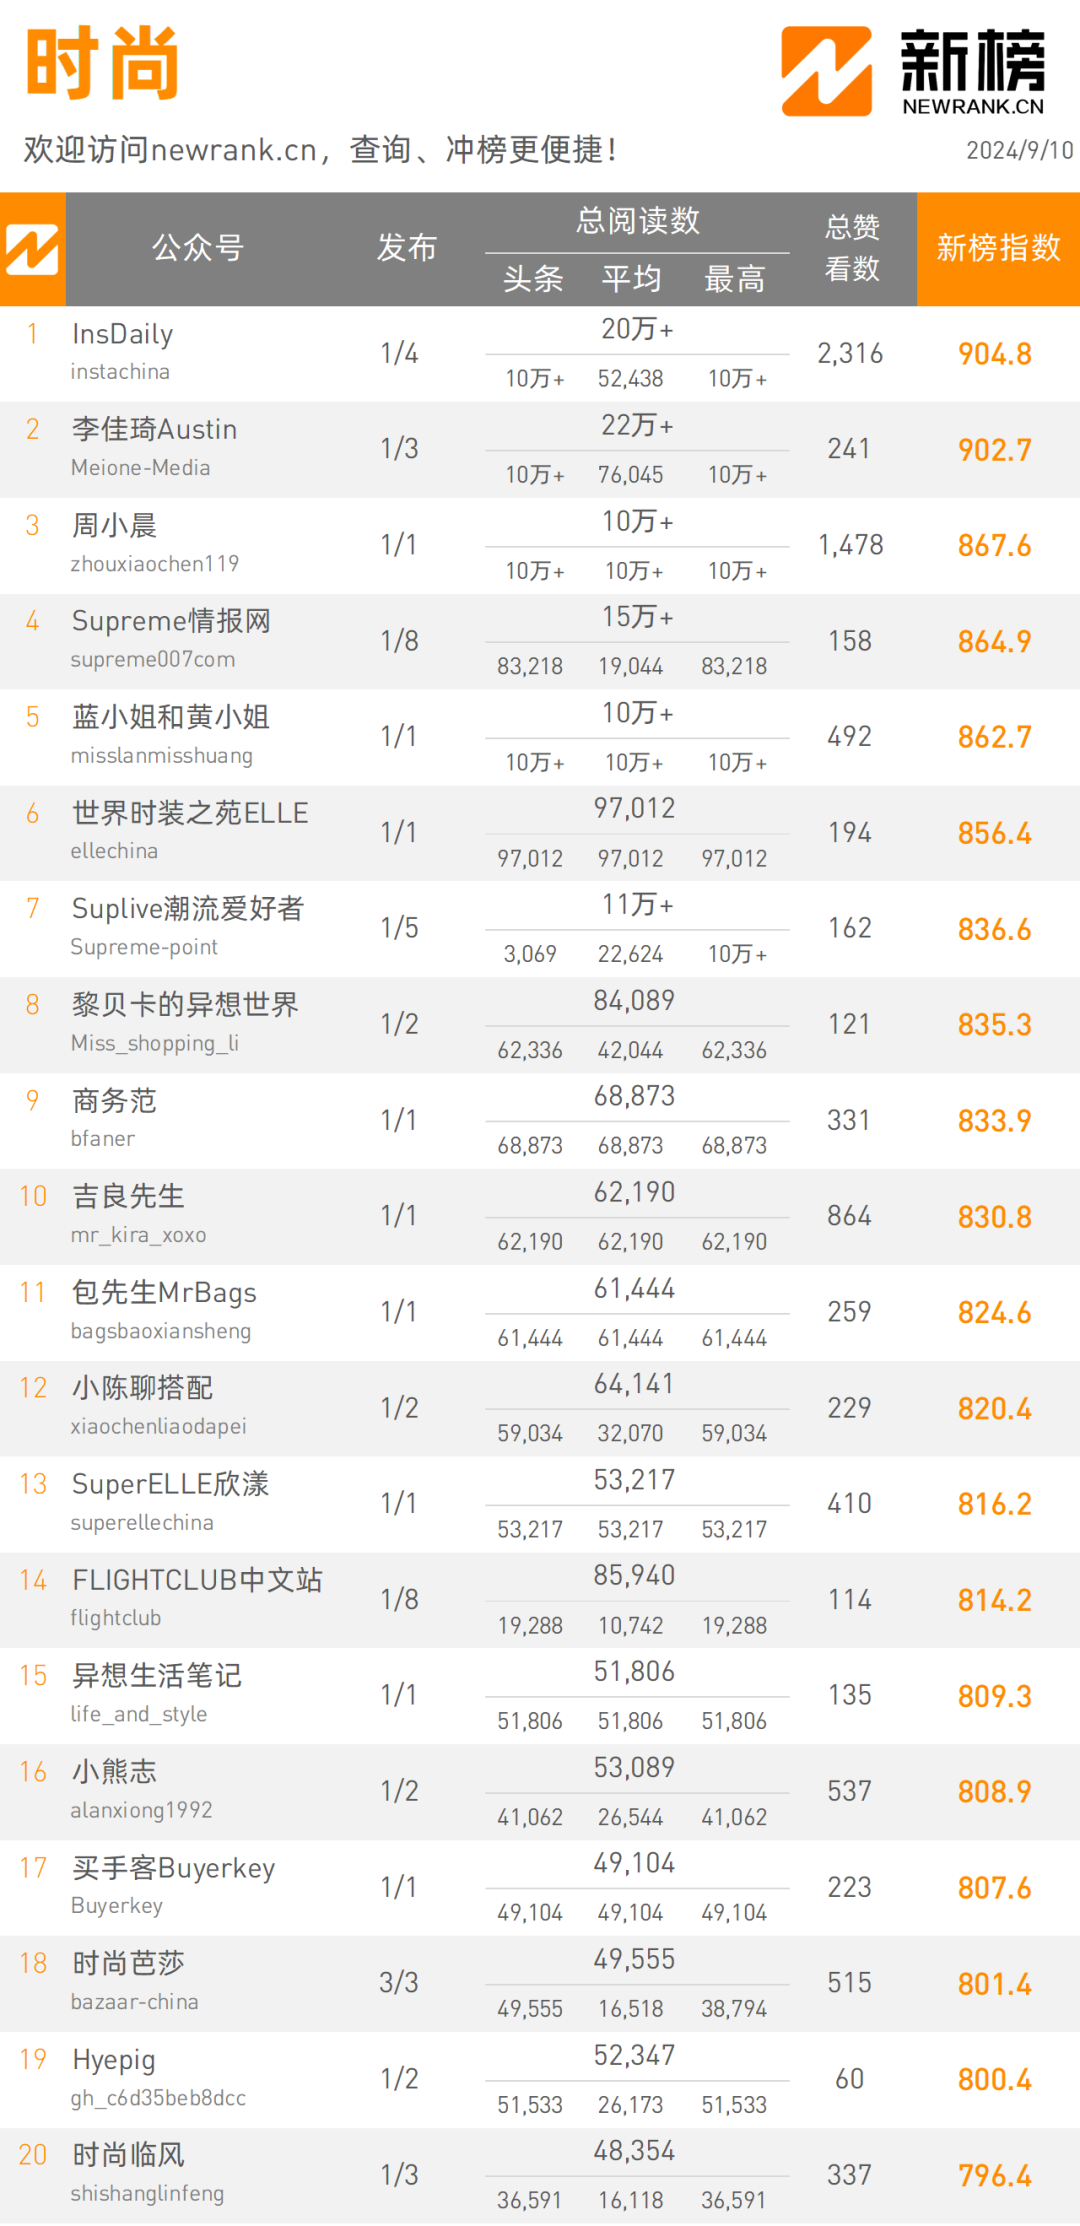Select the 世界时装之苑ELLE account name
The height and width of the screenshot is (2226, 1080).
(190, 813)
